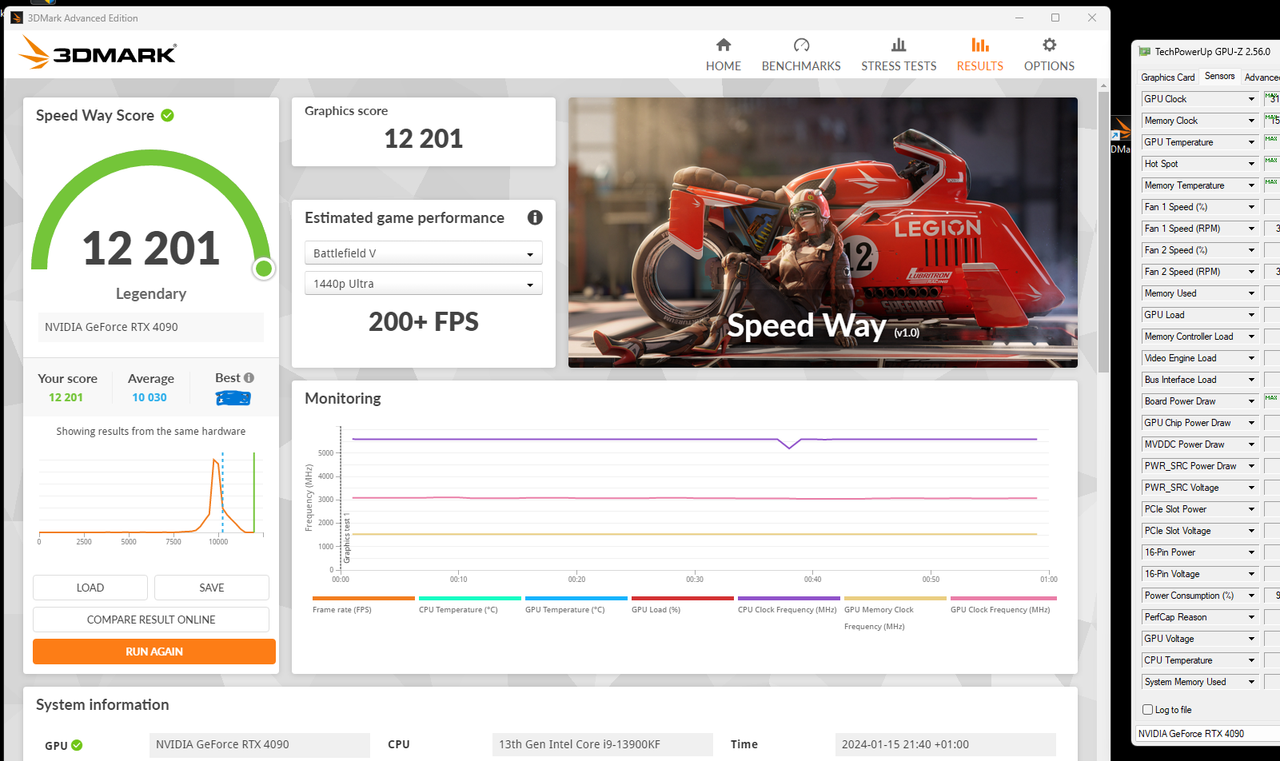Click the Legendary rating label
Viewport: 1280px width, 761px height.
pos(151,294)
